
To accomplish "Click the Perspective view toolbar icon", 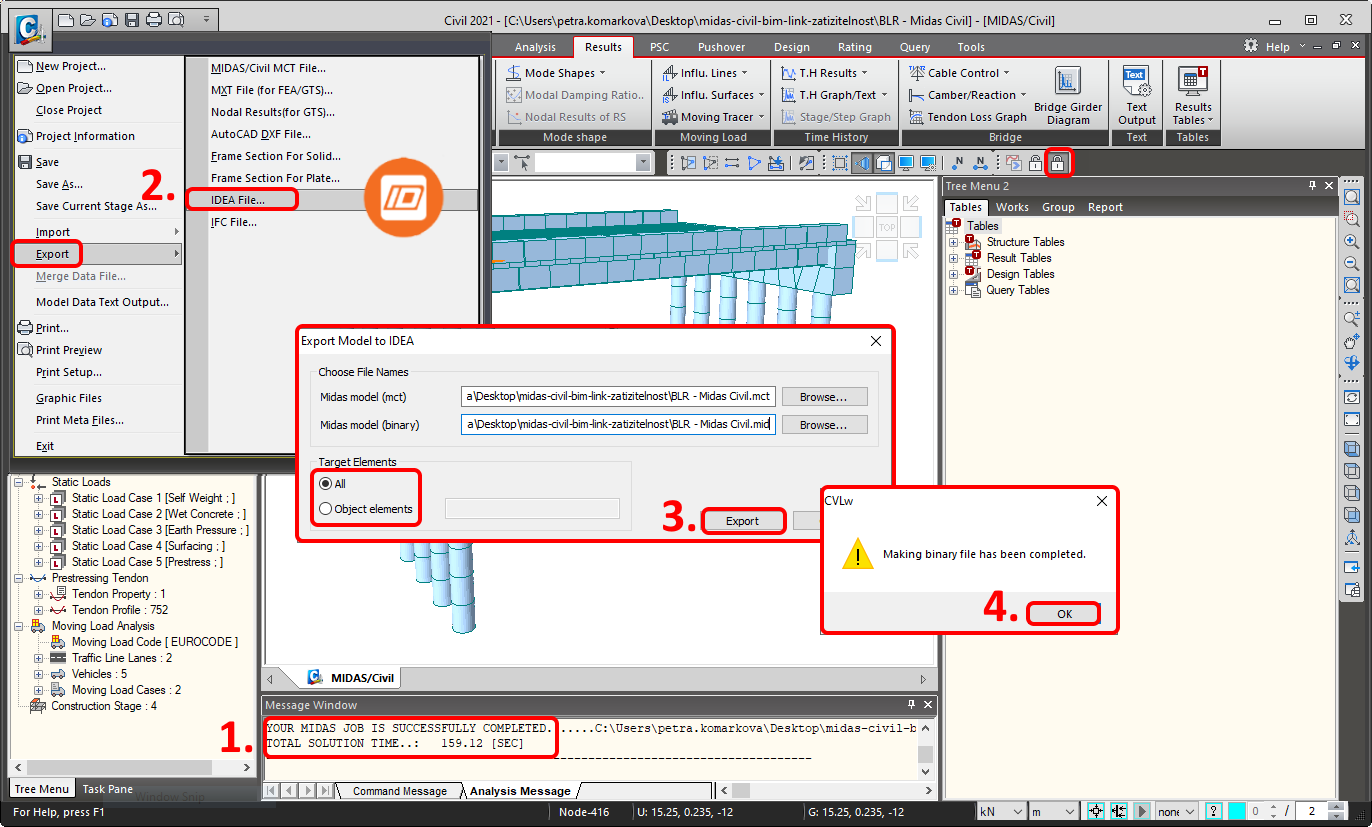I will point(862,162).
